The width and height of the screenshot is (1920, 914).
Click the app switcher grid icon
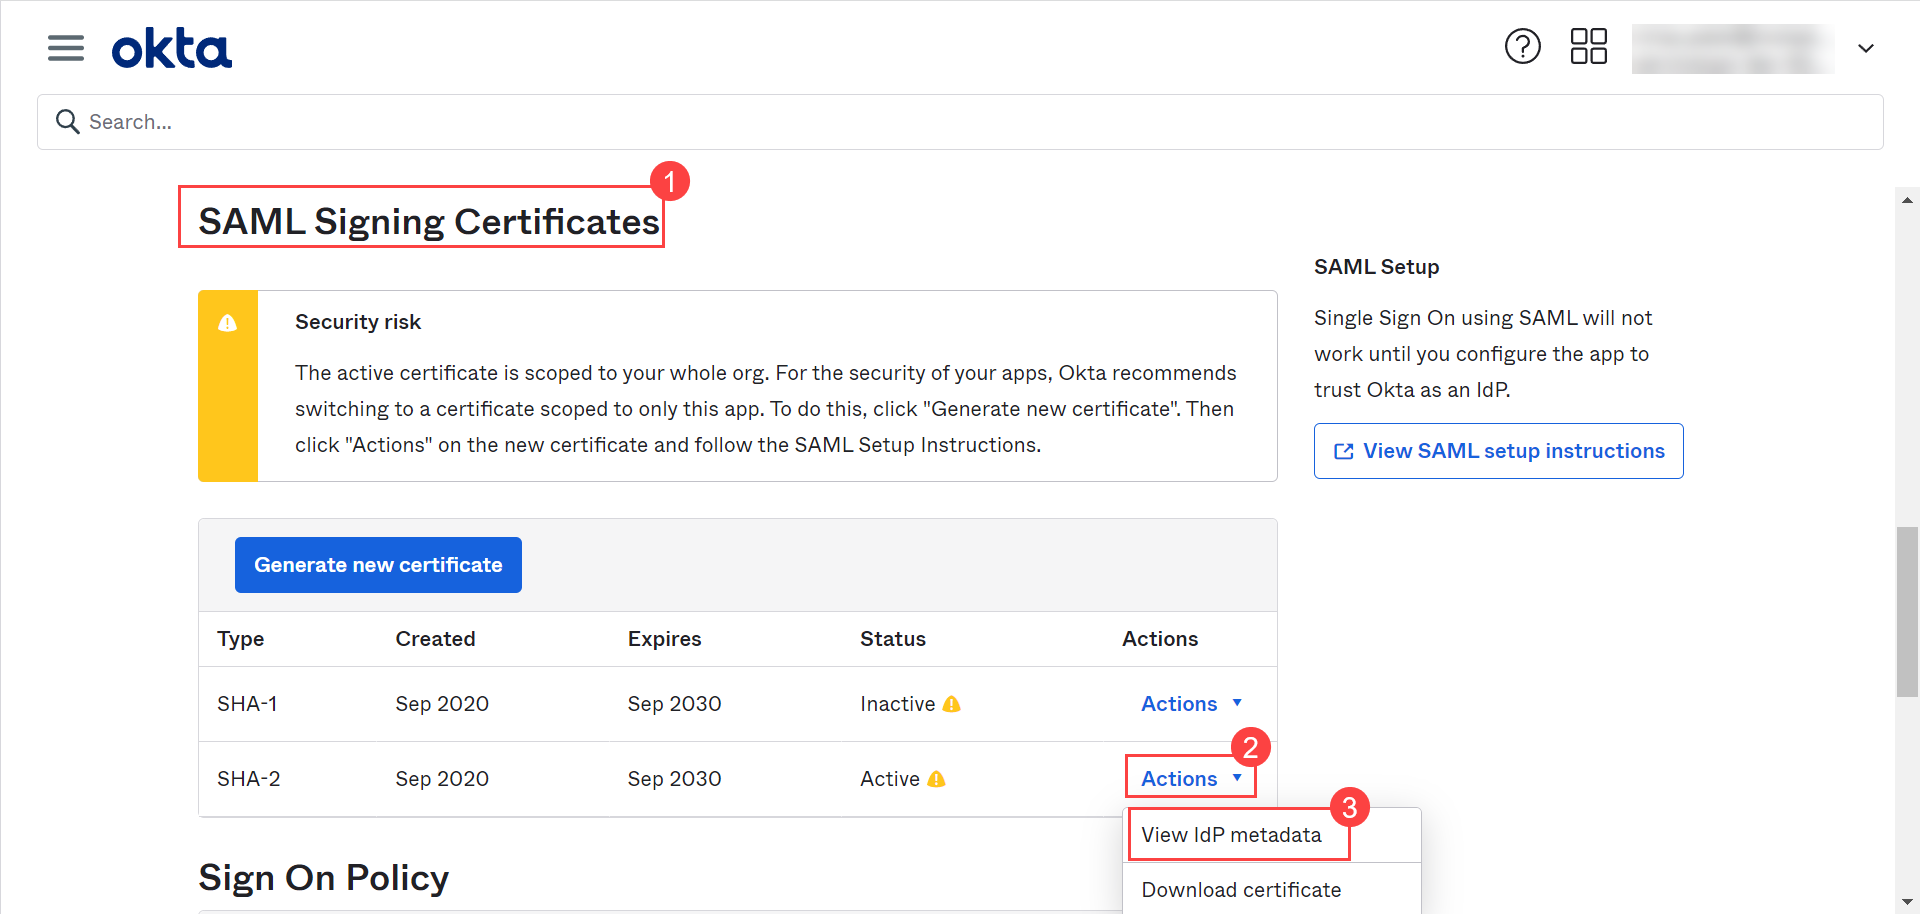[1587, 46]
